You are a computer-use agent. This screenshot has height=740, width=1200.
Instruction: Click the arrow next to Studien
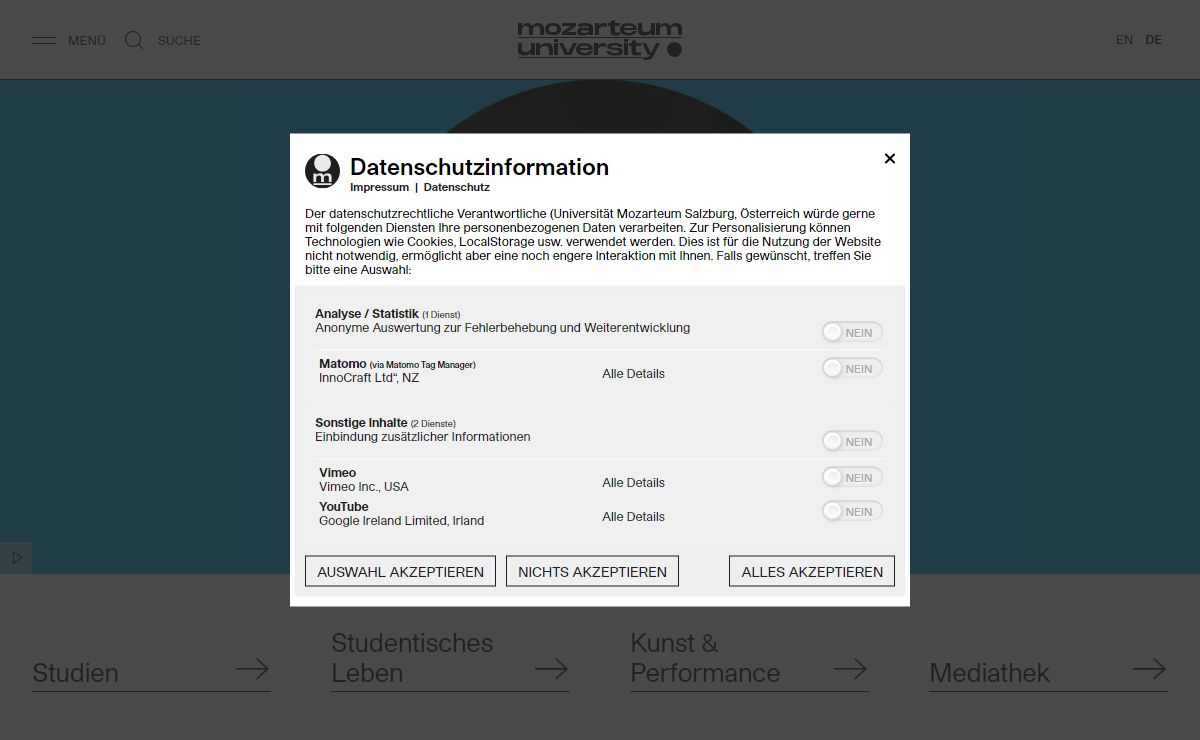click(253, 668)
